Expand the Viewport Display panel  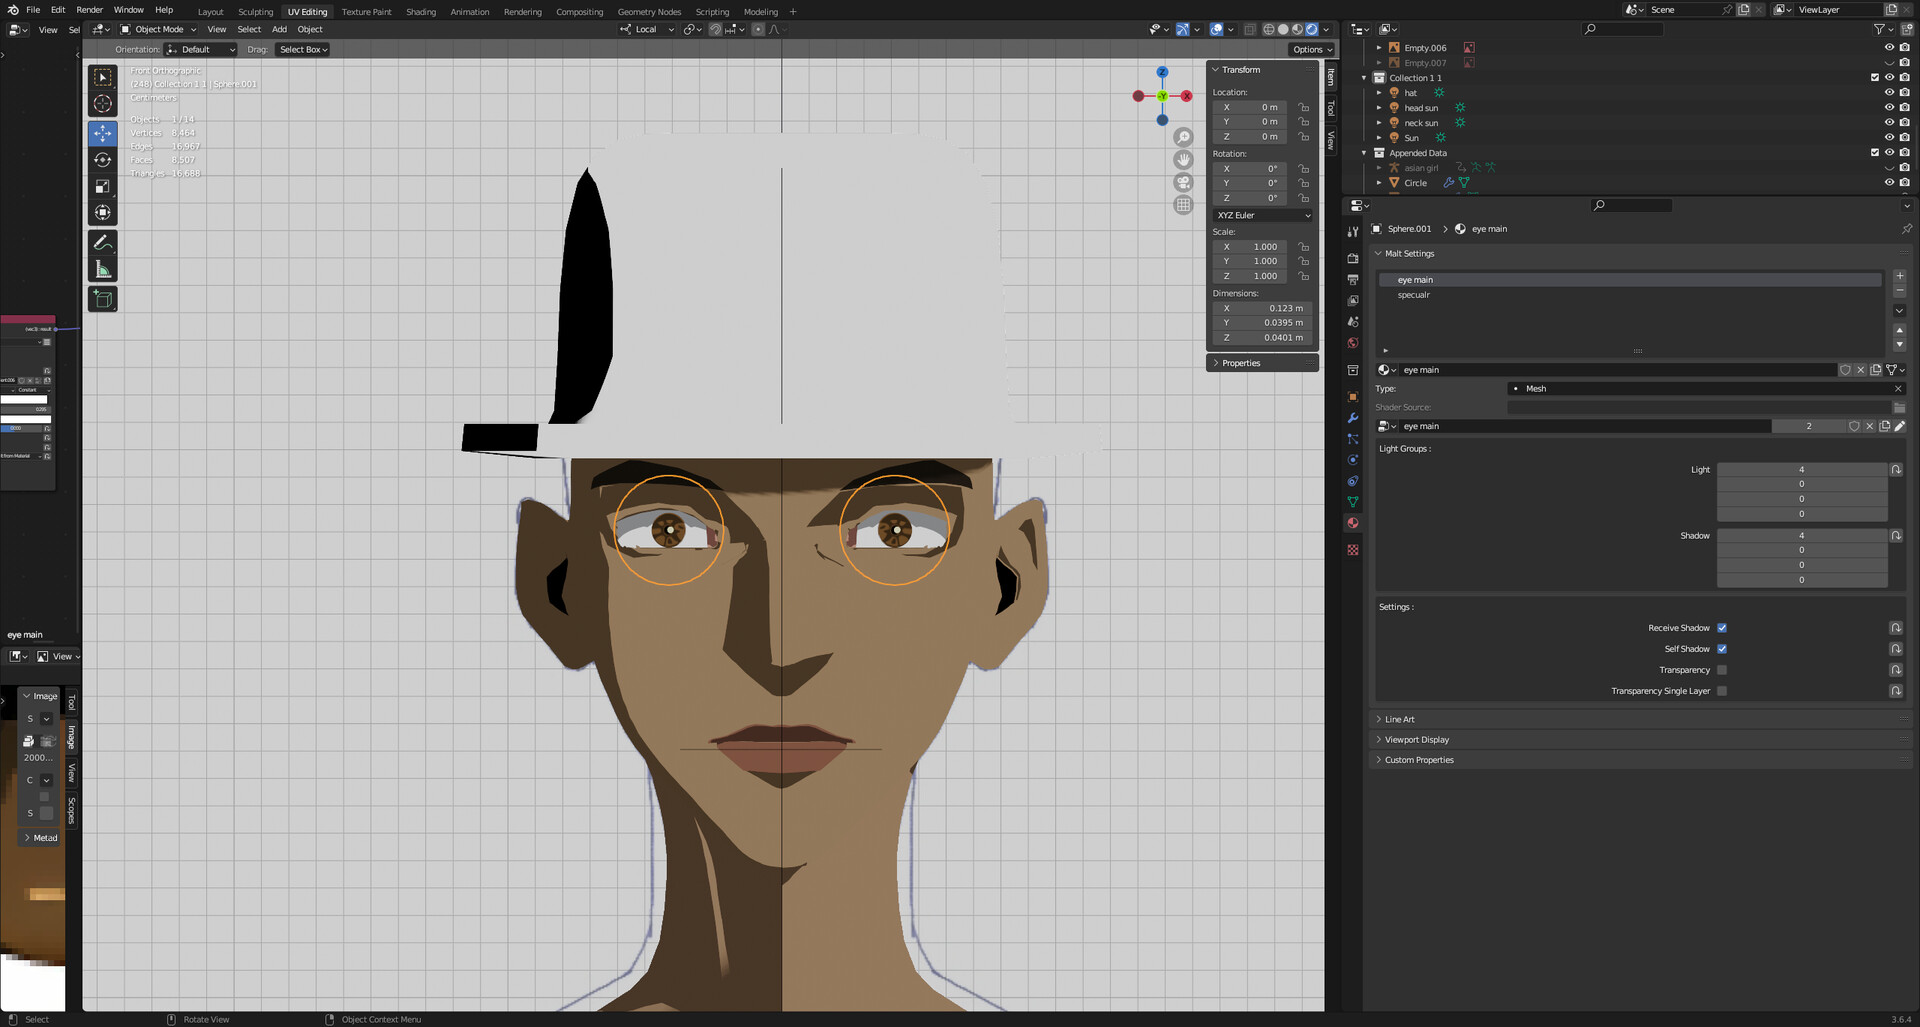pos(1416,740)
